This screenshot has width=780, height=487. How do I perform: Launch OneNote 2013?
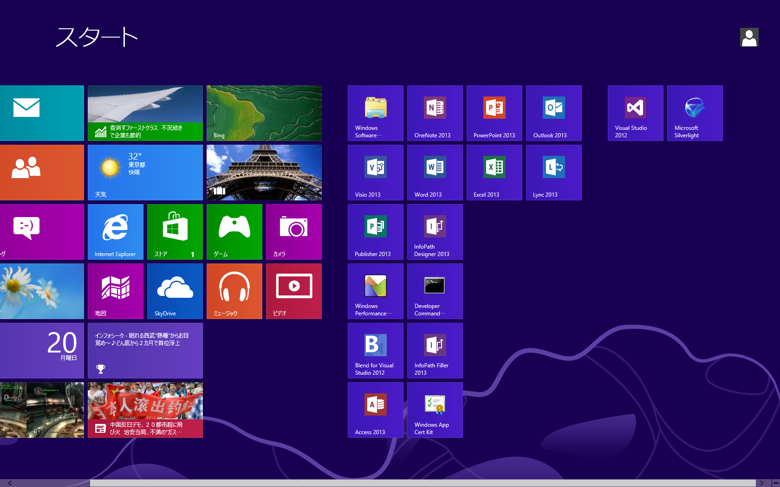tap(435, 113)
